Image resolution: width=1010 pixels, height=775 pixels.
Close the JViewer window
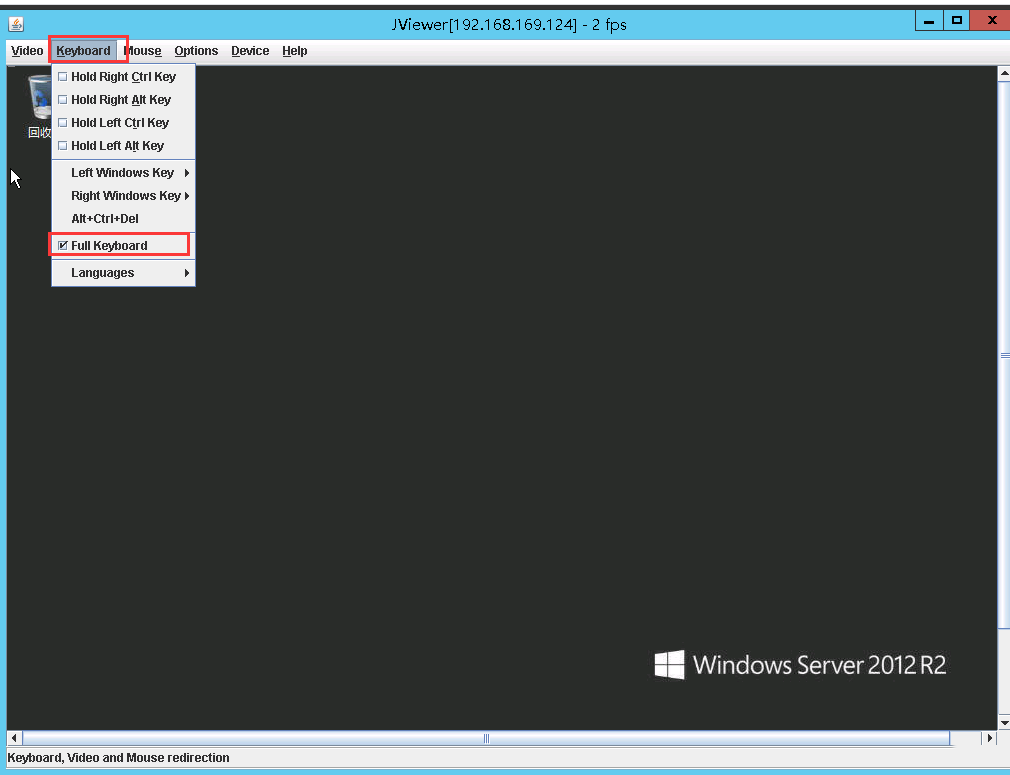992,21
